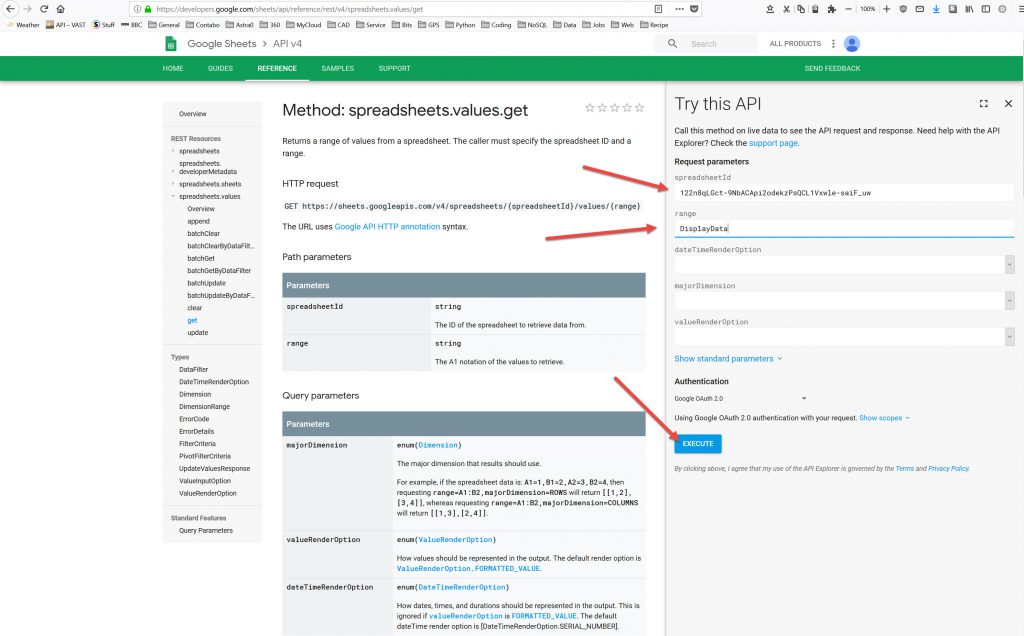Click into the range input field
This screenshot has width=1024, height=636.
click(x=844, y=229)
